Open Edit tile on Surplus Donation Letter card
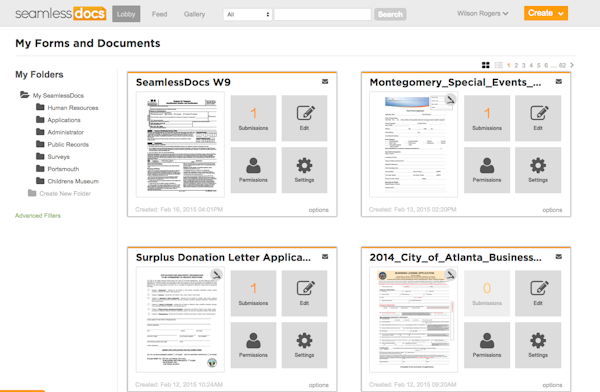Screen dimensions: 600x392 coord(304,293)
